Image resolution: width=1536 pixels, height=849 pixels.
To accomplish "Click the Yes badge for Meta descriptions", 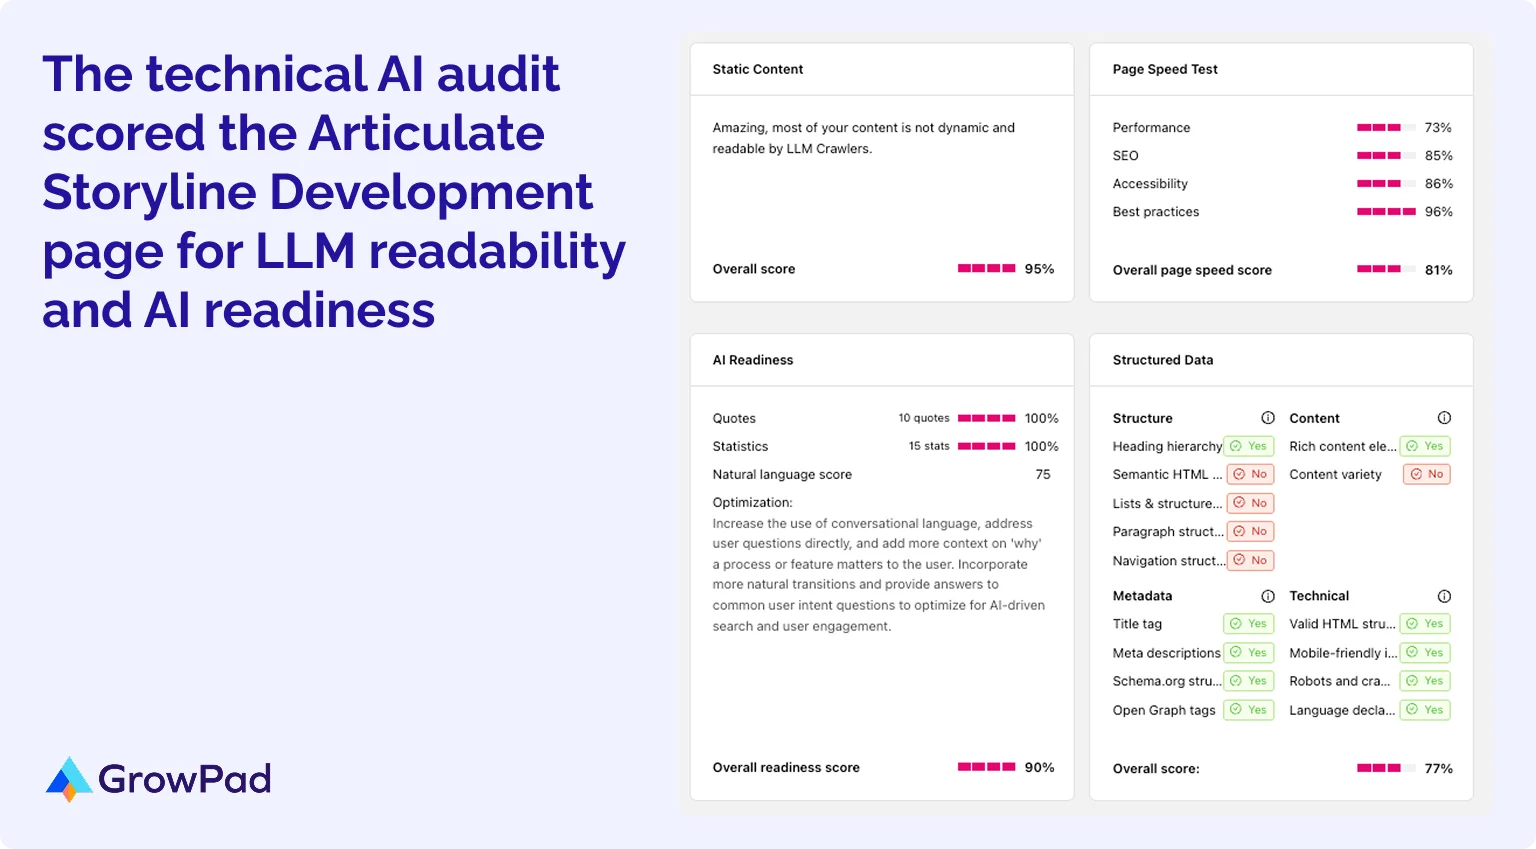I will point(1249,652).
